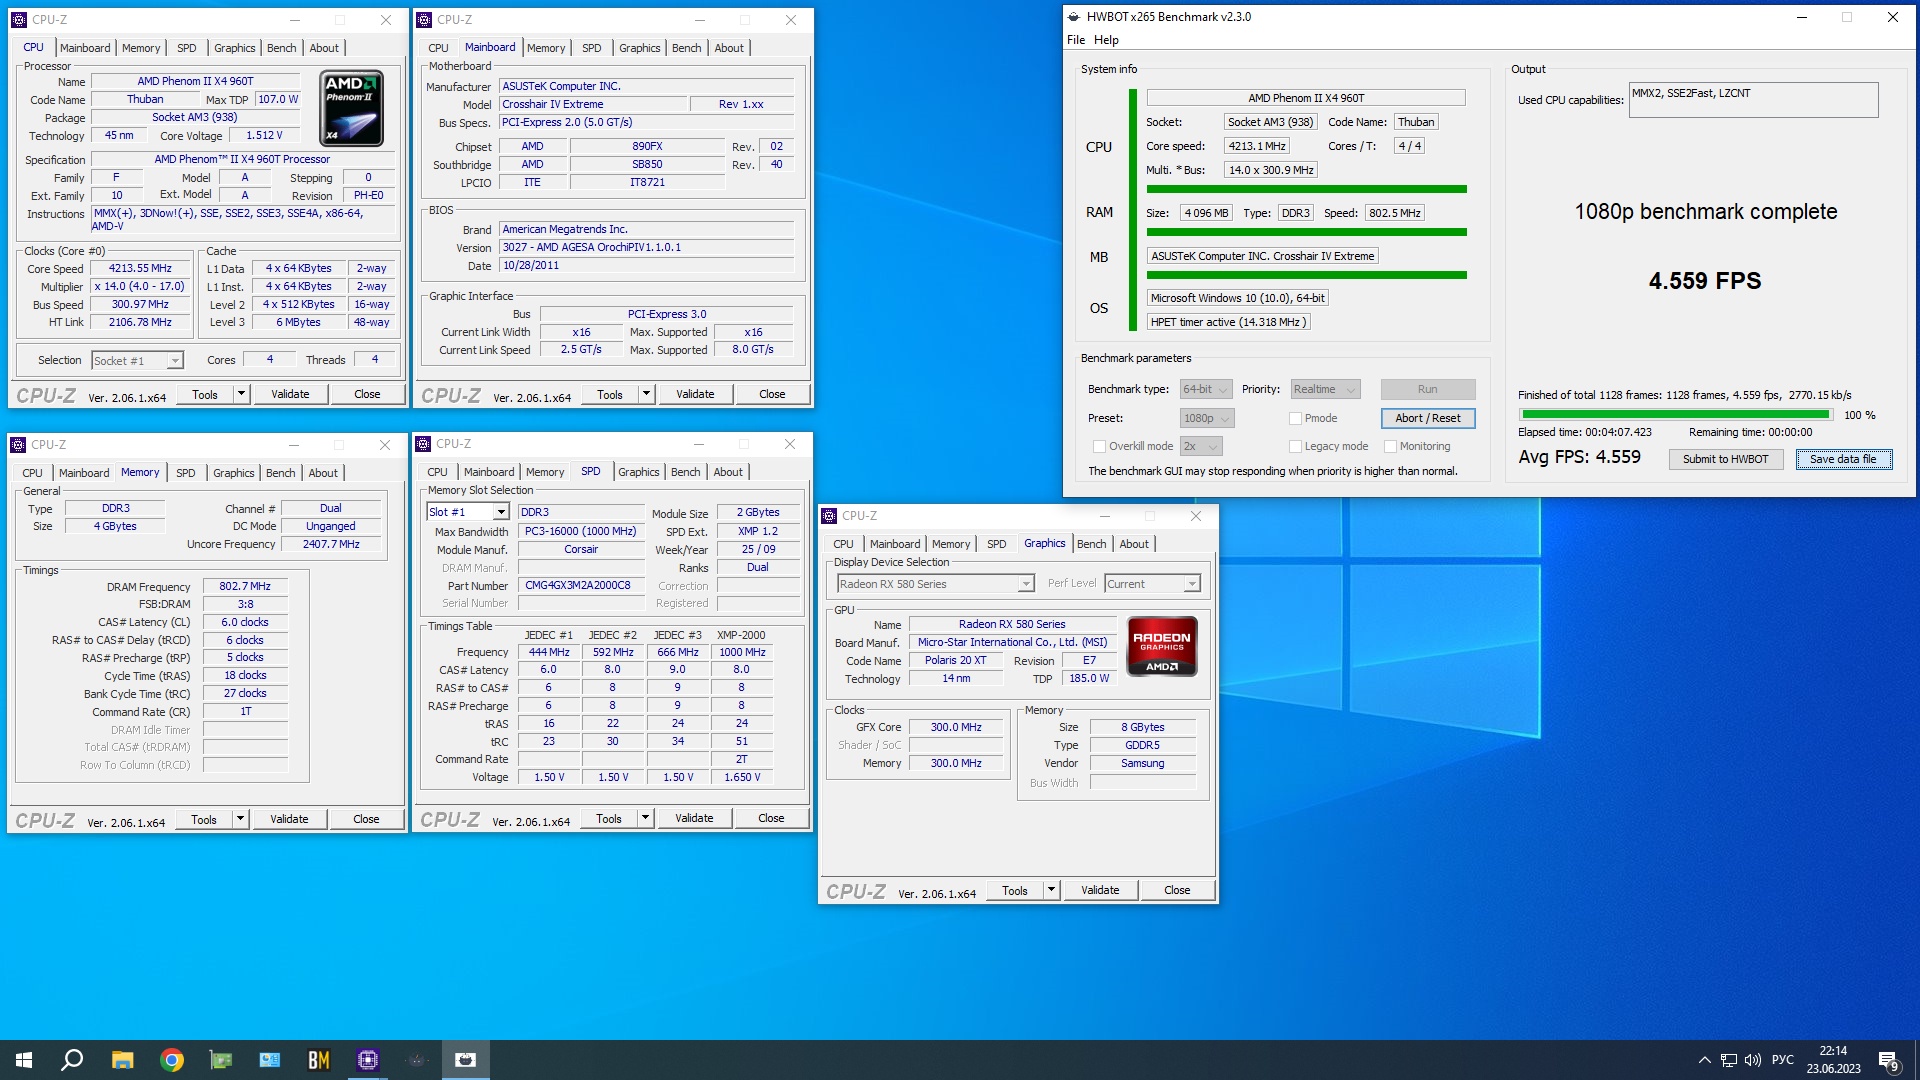Launch Google Chrome from the taskbar
The width and height of the screenshot is (1920, 1080).
(x=172, y=1060)
